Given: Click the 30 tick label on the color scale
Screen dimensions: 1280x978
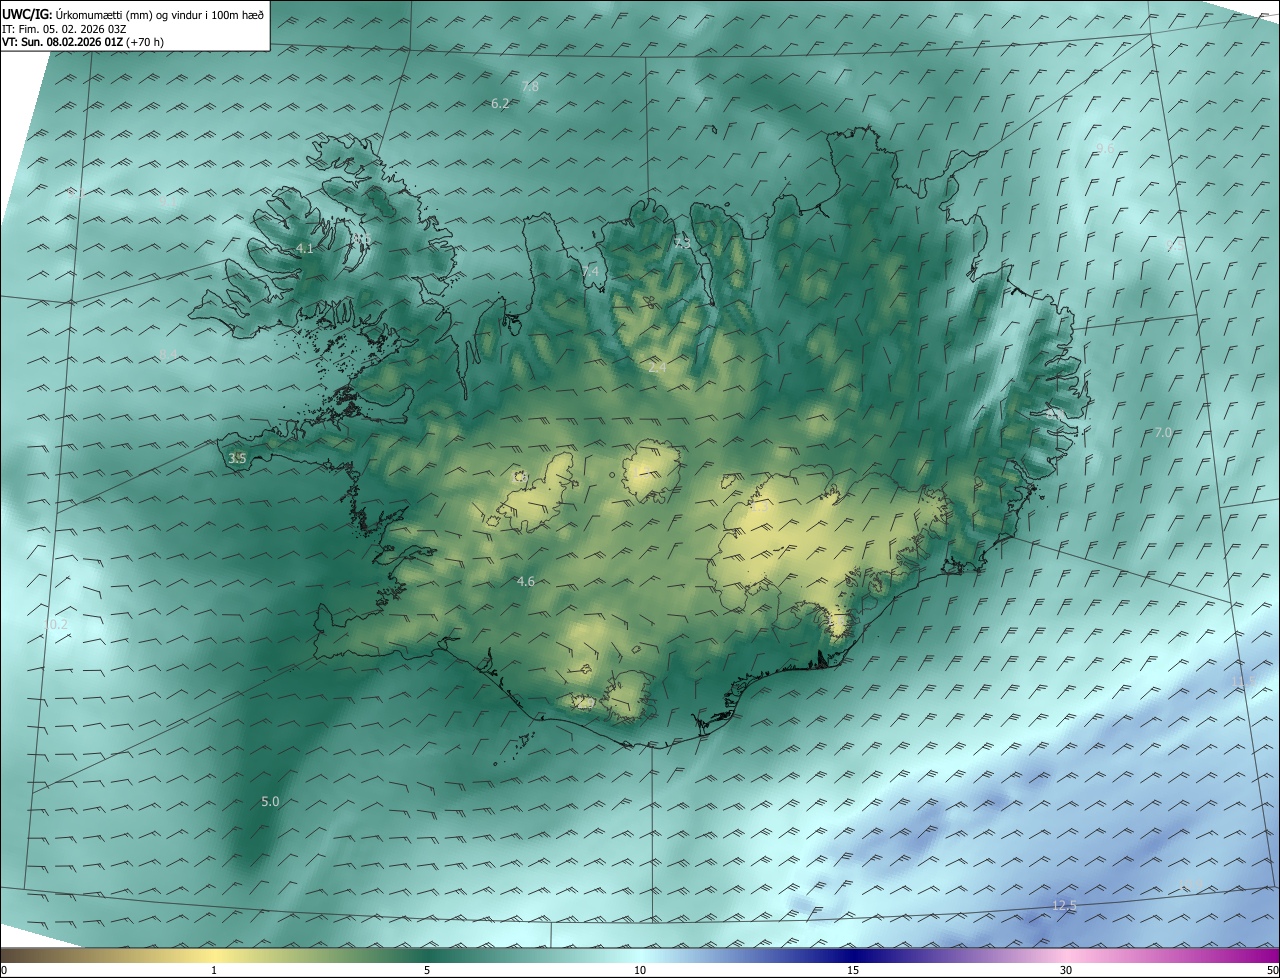Looking at the screenshot, I should pyautogui.click(x=1066, y=970).
